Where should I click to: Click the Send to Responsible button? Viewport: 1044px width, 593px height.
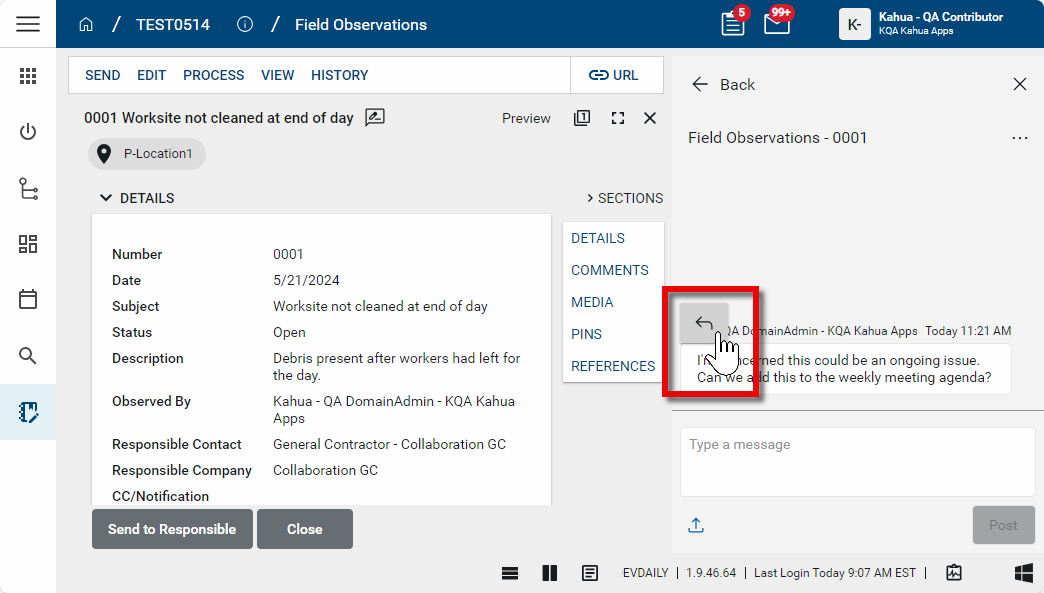[172, 529]
